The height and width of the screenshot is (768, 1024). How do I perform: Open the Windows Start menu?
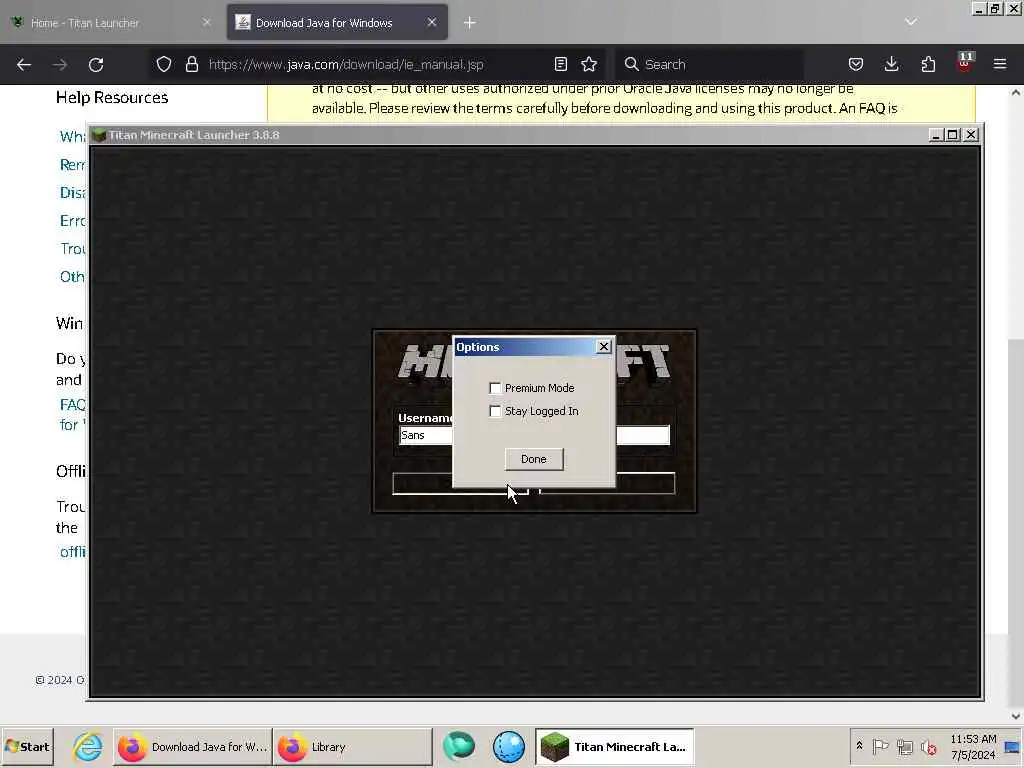pos(27,746)
